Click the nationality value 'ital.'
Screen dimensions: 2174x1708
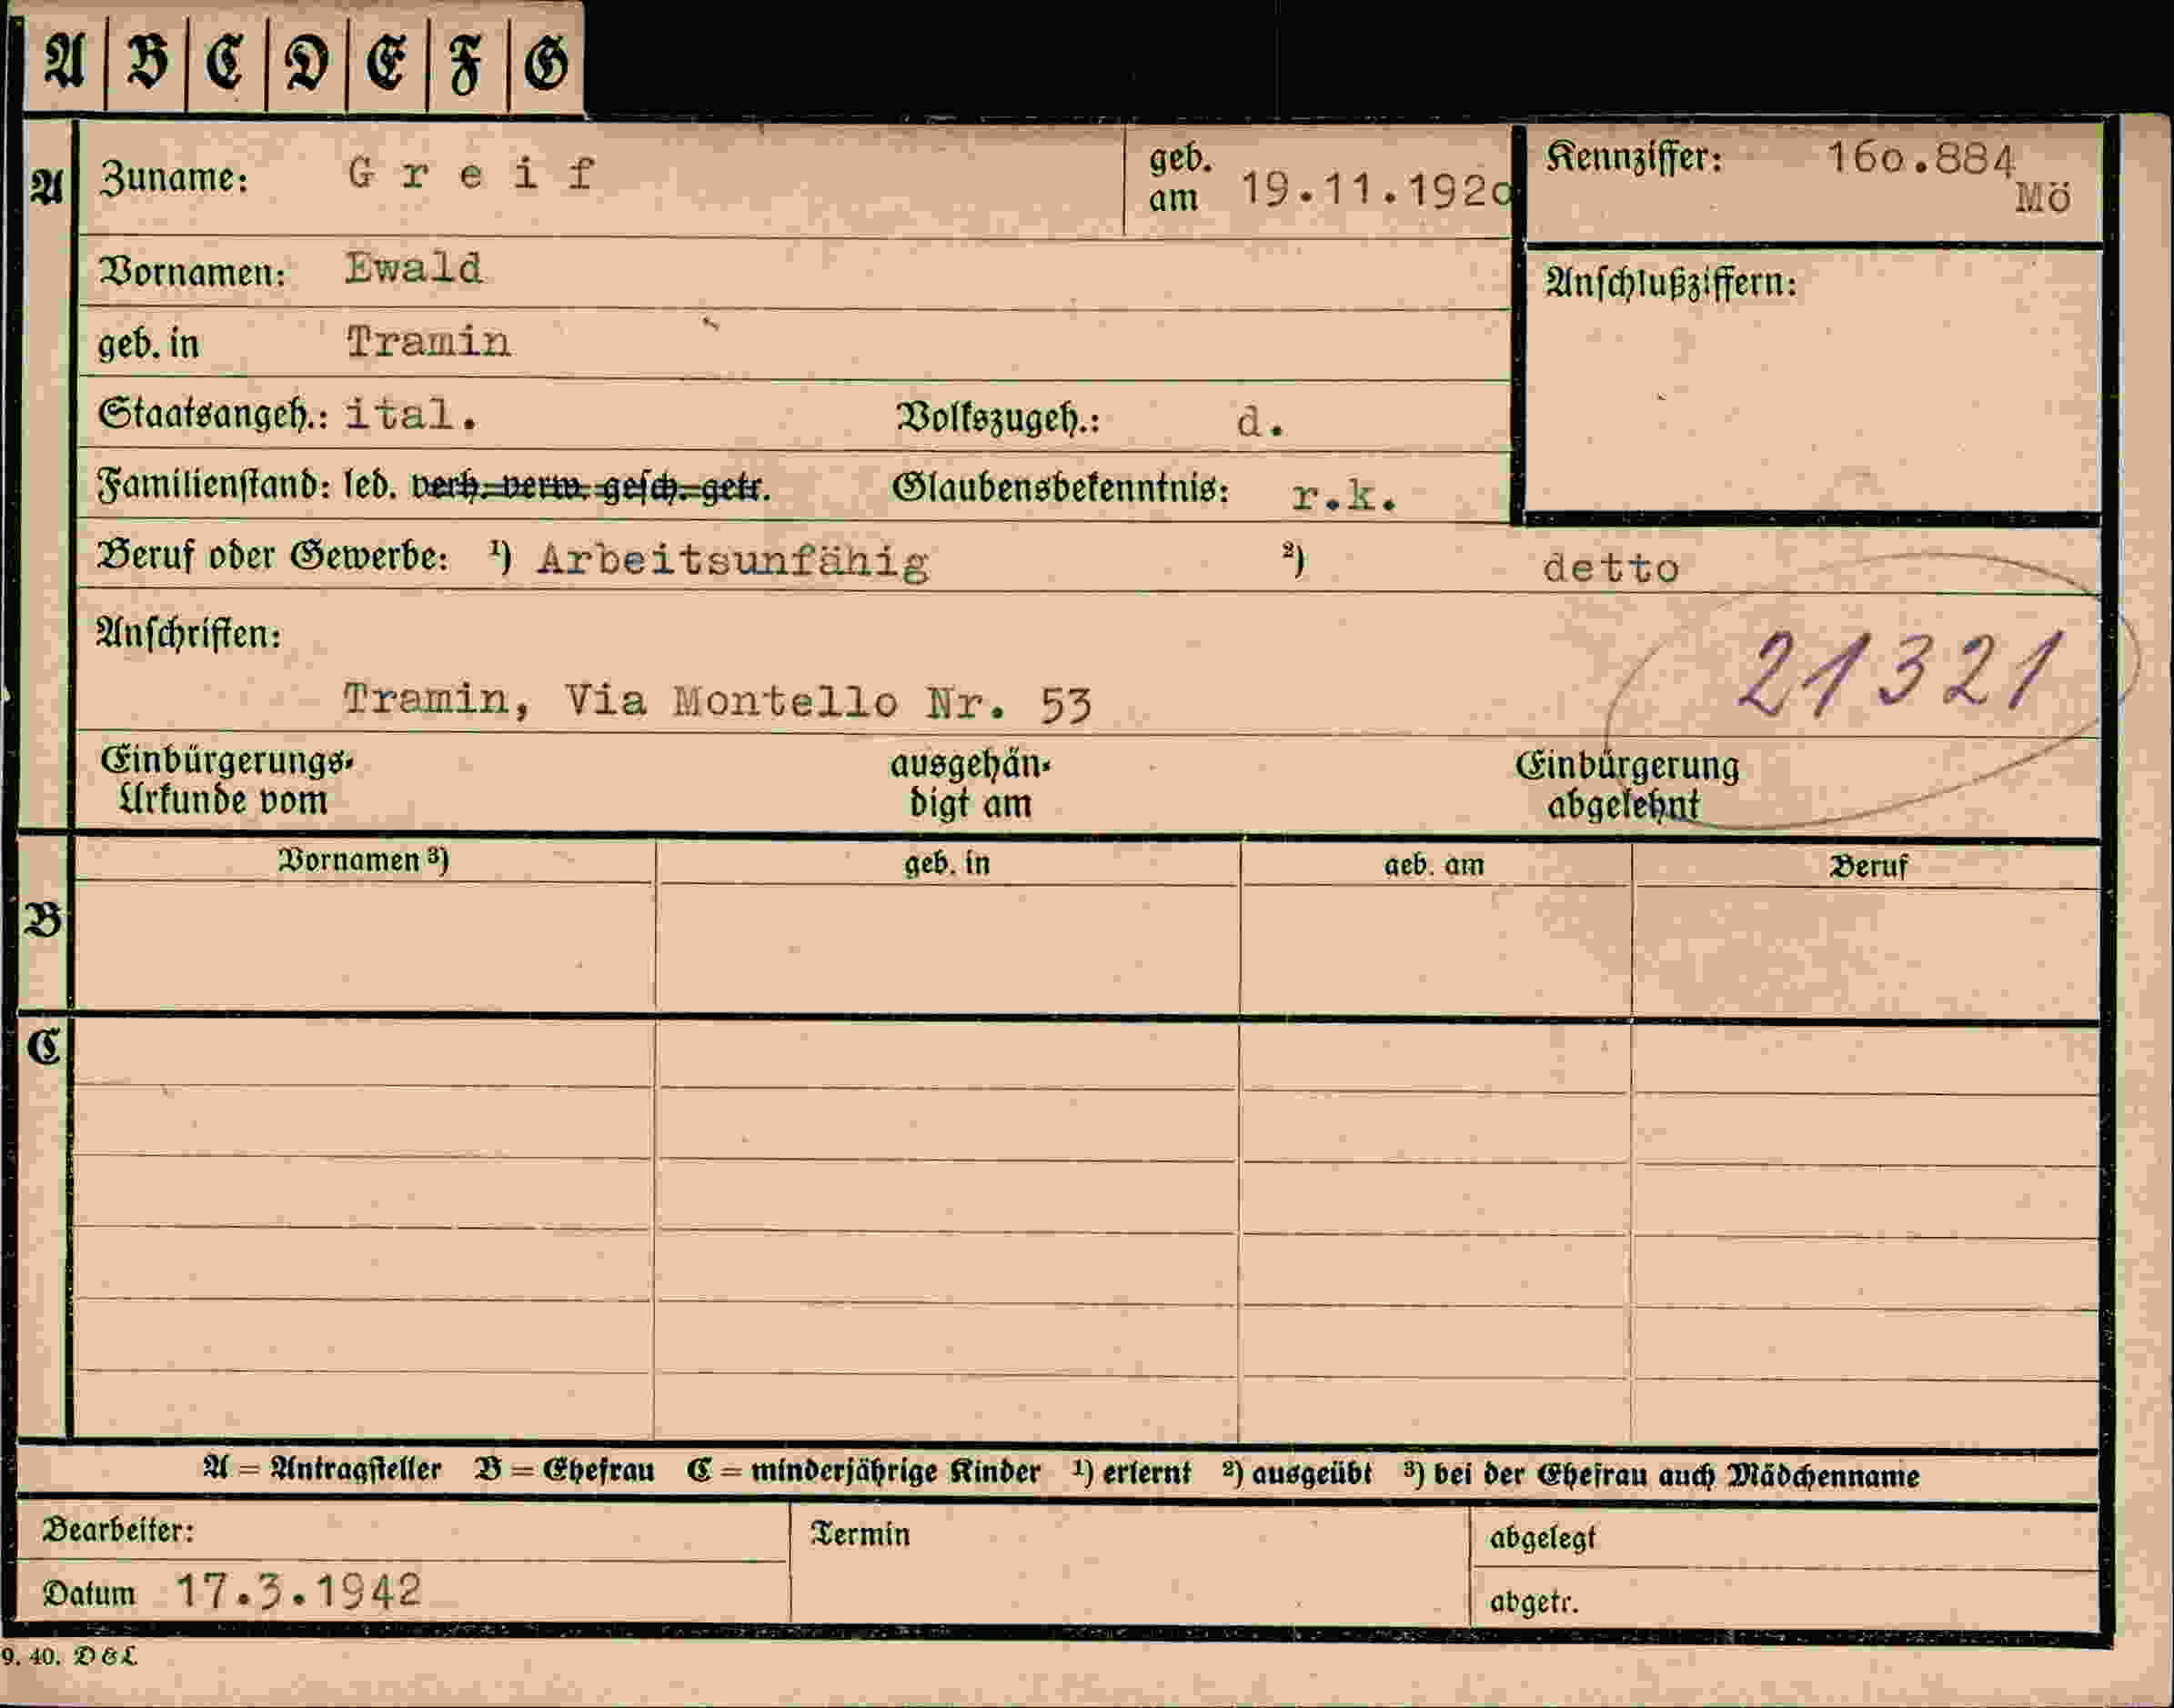[411, 413]
